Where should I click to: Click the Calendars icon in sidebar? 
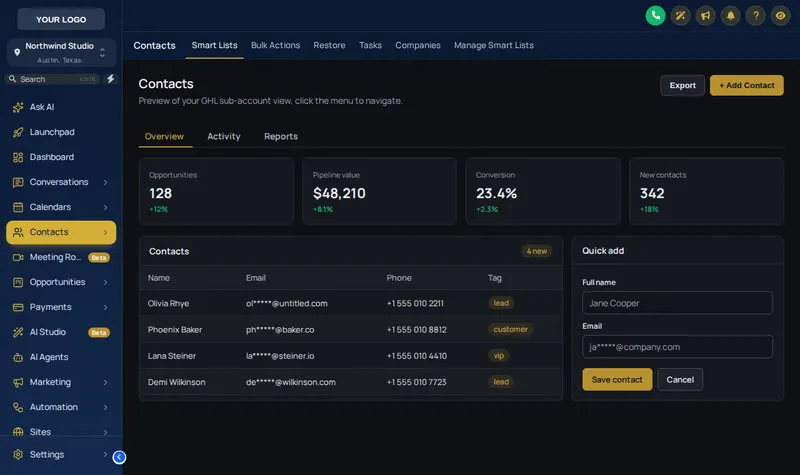(x=18, y=207)
